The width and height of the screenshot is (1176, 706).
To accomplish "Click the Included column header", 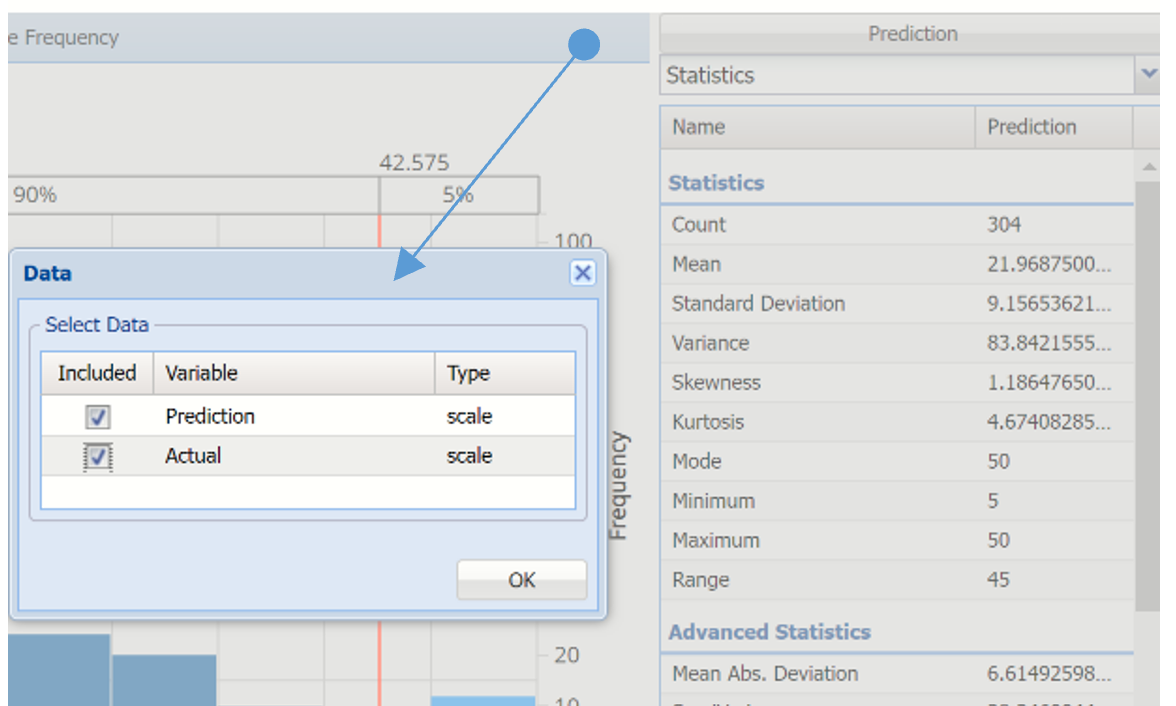I will point(96,373).
